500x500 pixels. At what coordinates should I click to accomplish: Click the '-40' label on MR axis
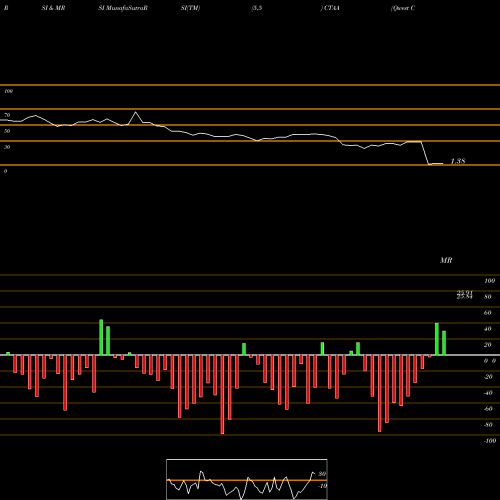click(x=488, y=393)
